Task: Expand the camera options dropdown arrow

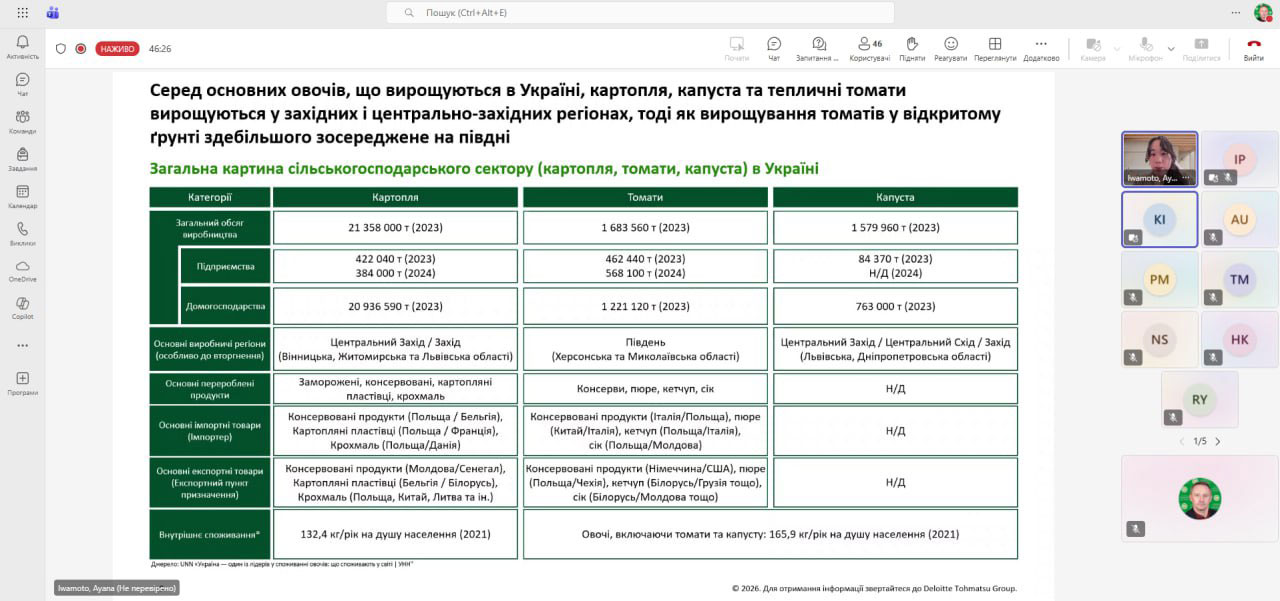Action: point(1117,48)
